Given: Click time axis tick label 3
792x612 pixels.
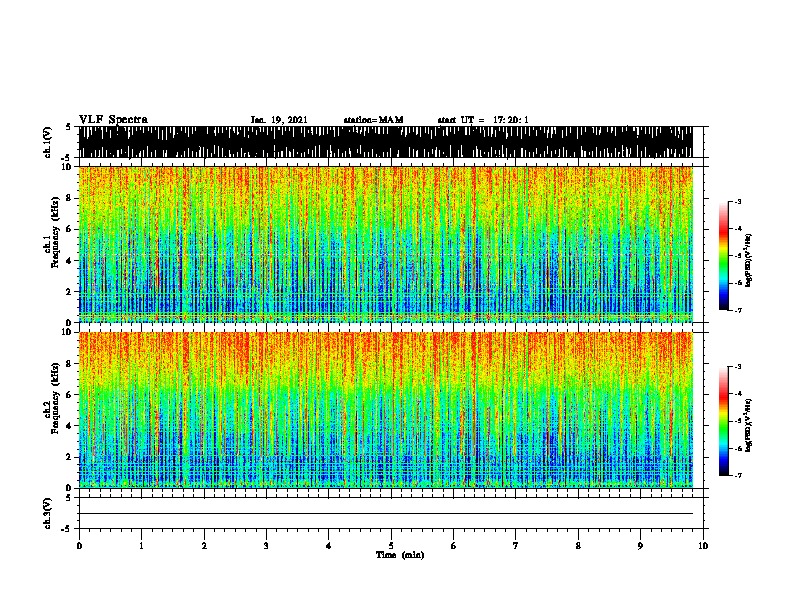Looking at the screenshot, I should point(266,546).
